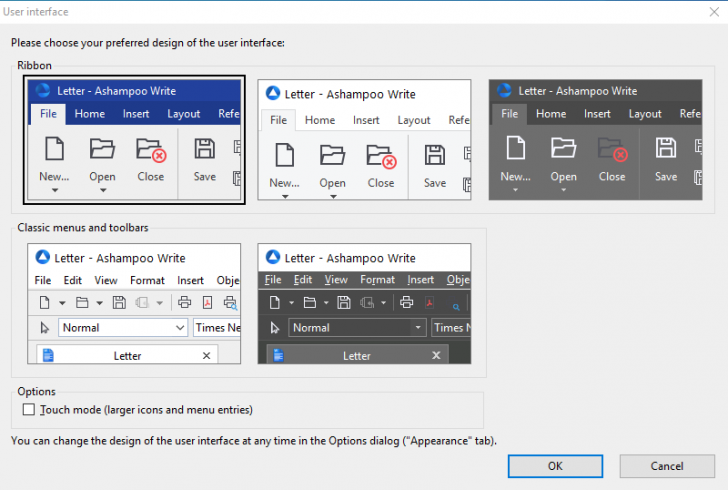
Task: Click the OK button
Action: pyautogui.click(x=555, y=466)
